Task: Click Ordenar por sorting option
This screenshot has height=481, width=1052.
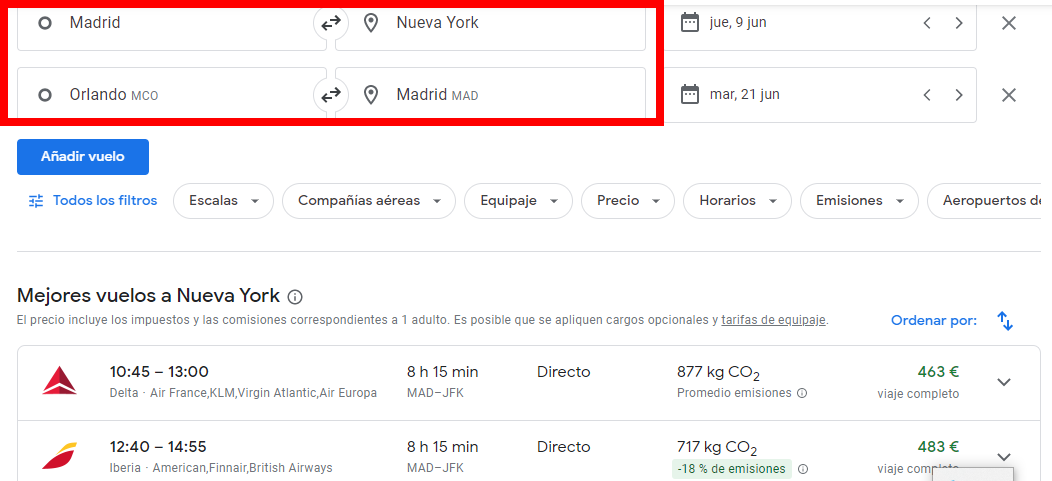Action: (934, 321)
